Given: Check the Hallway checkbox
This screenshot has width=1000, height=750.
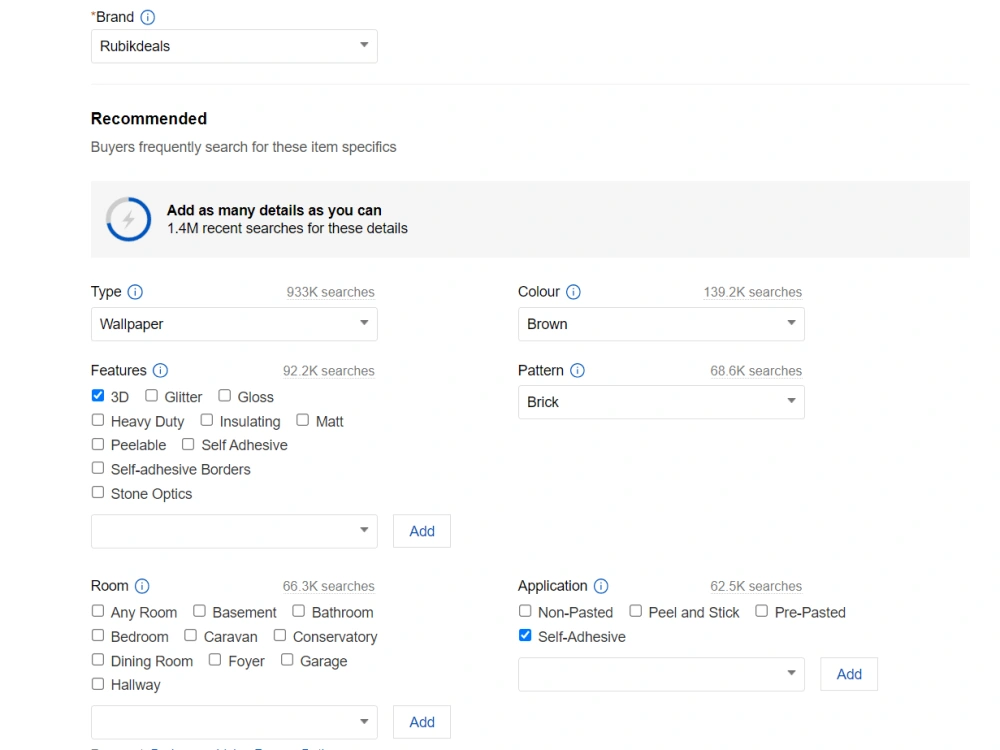Looking at the screenshot, I should click(x=98, y=684).
